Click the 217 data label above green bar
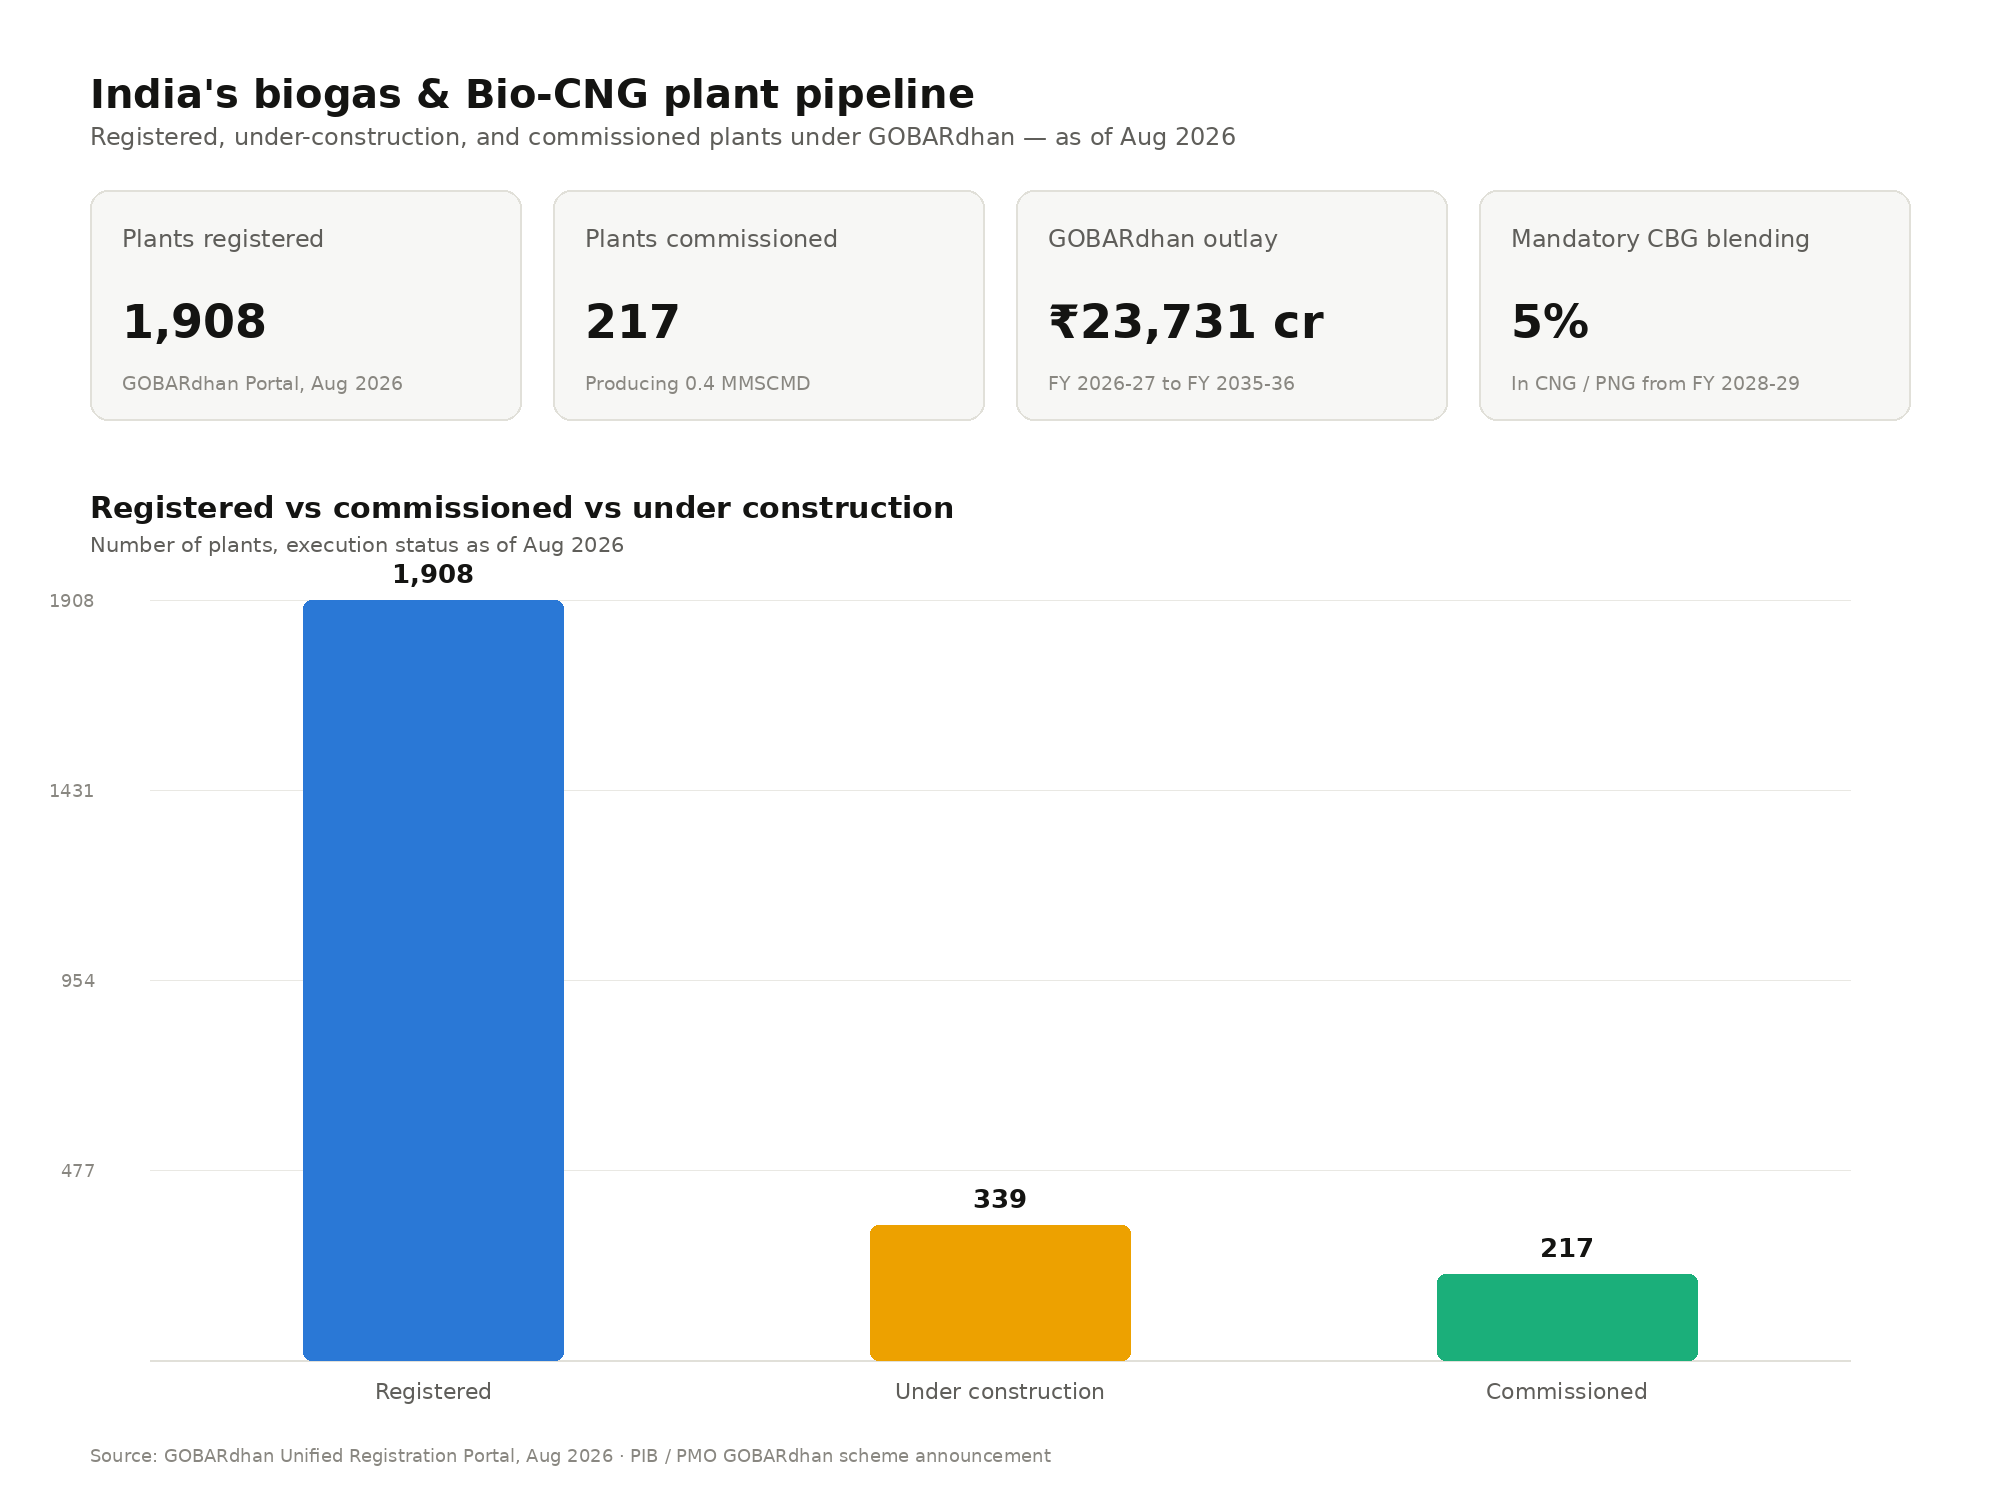 tap(1567, 1248)
